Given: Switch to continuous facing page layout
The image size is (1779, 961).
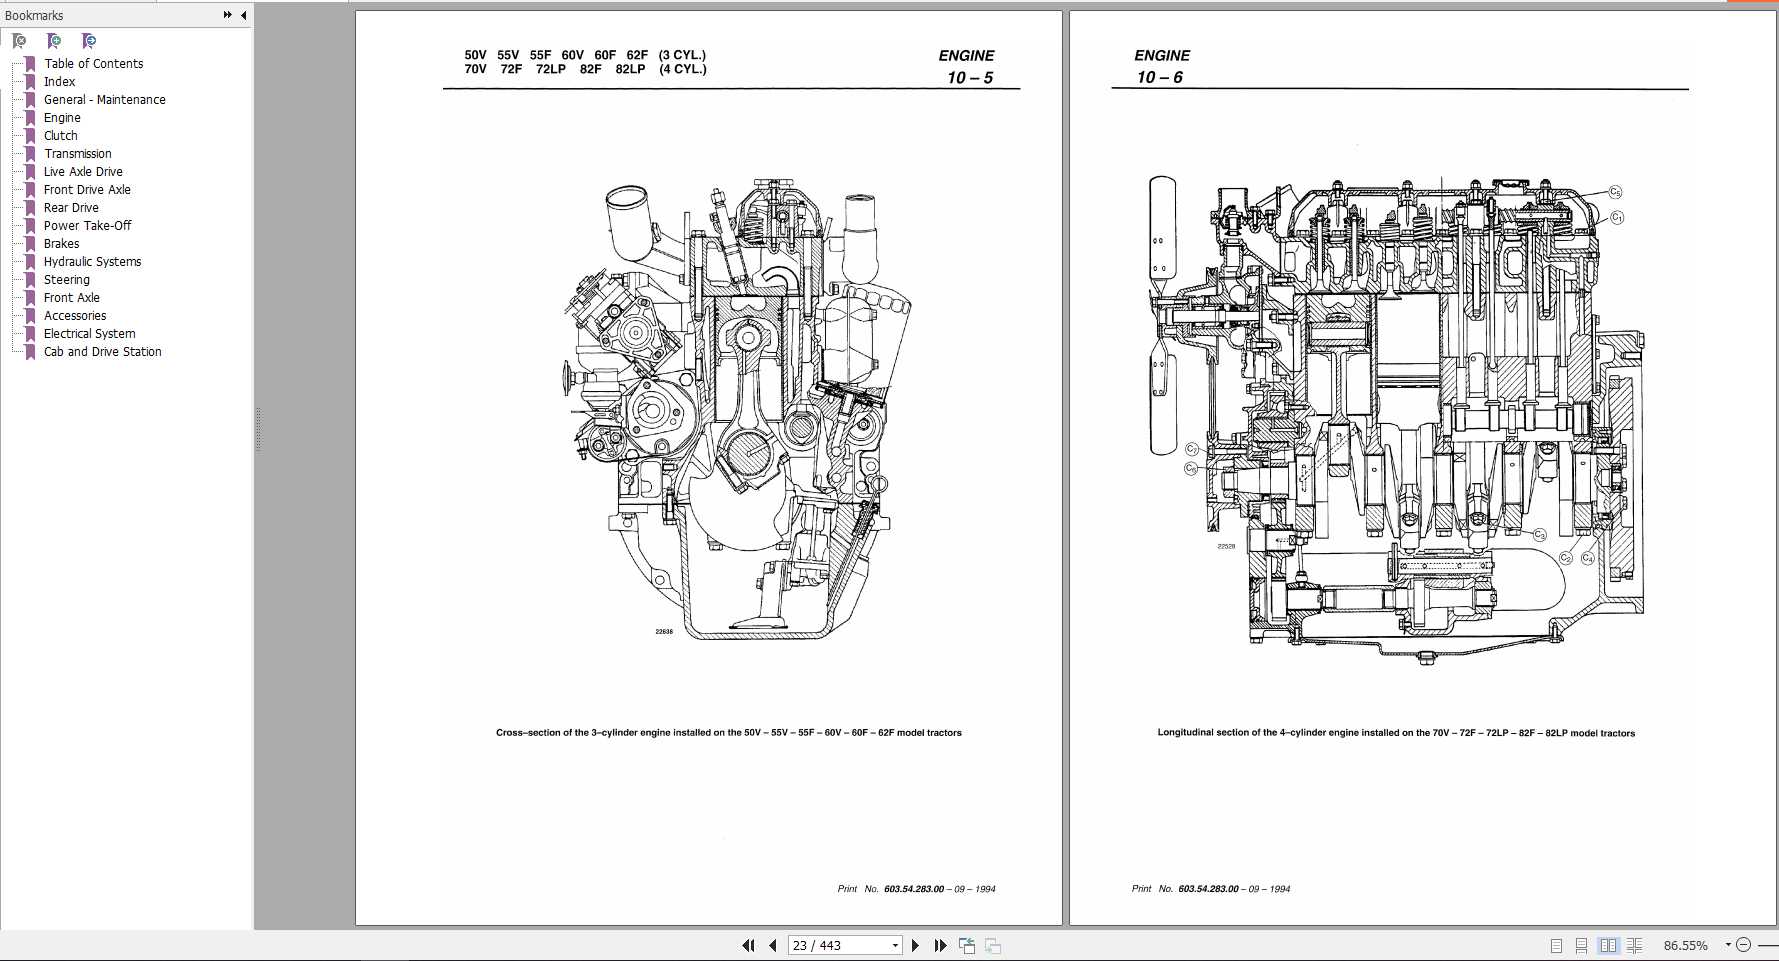Looking at the screenshot, I should pos(1635,945).
